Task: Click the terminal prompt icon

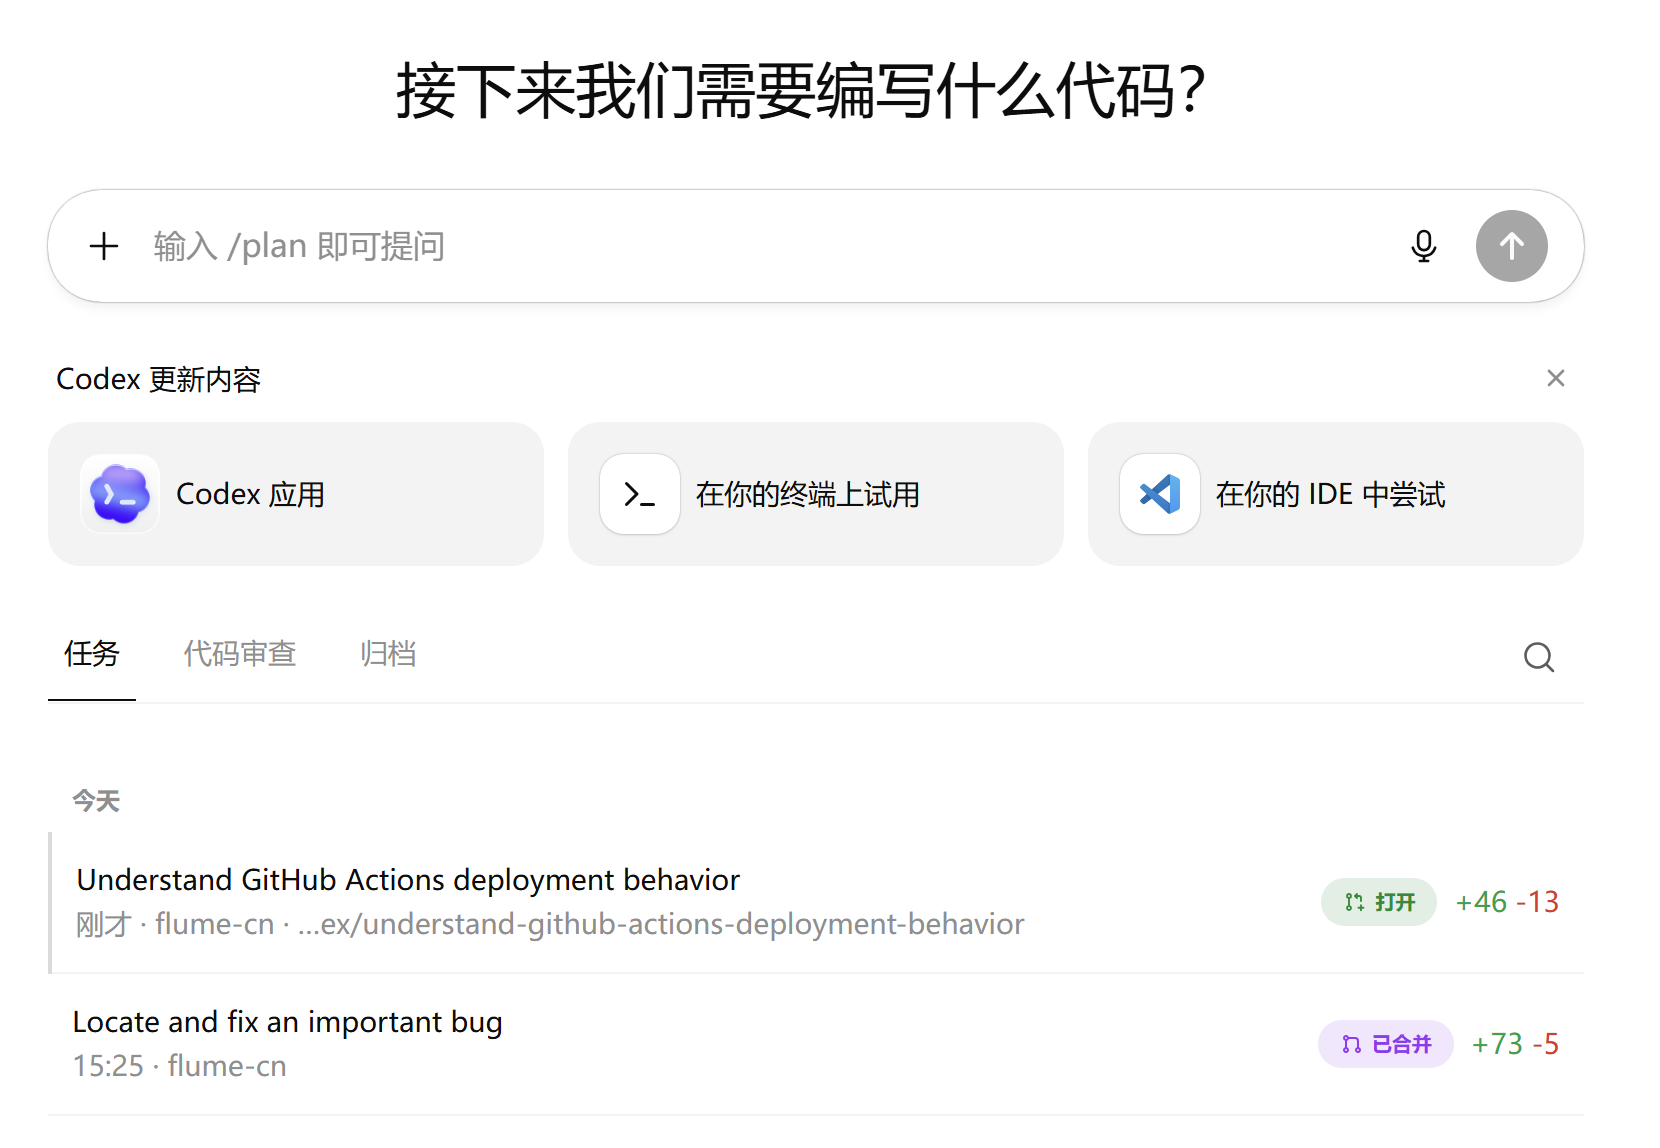Action: pos(640,494)
